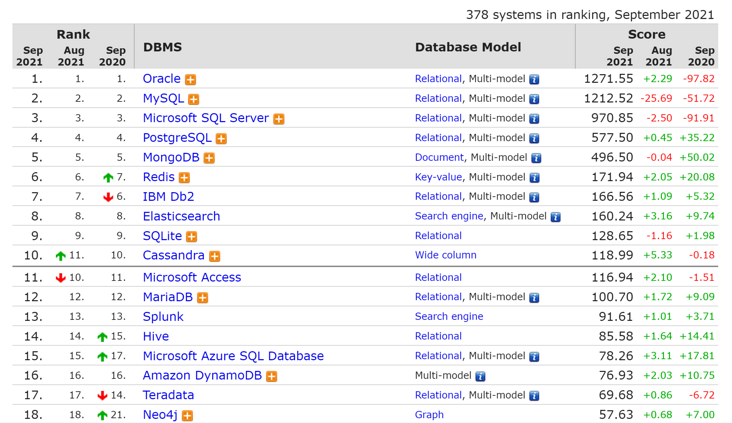Click the blue info icon in Oracle row
This screenshot has width=732, height=423.
click(x=534, y=79)
